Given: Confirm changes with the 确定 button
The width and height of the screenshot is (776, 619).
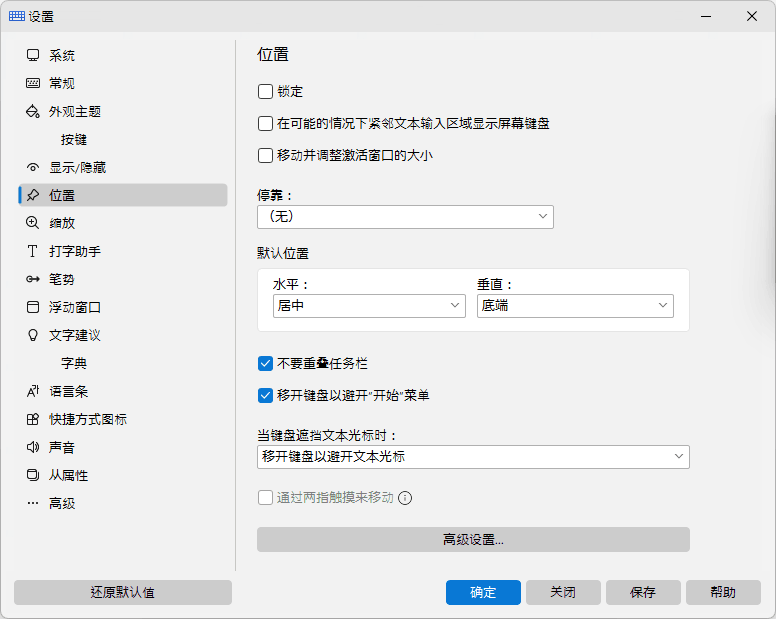Looking at the screenshot, I should [x=483, y=592].
